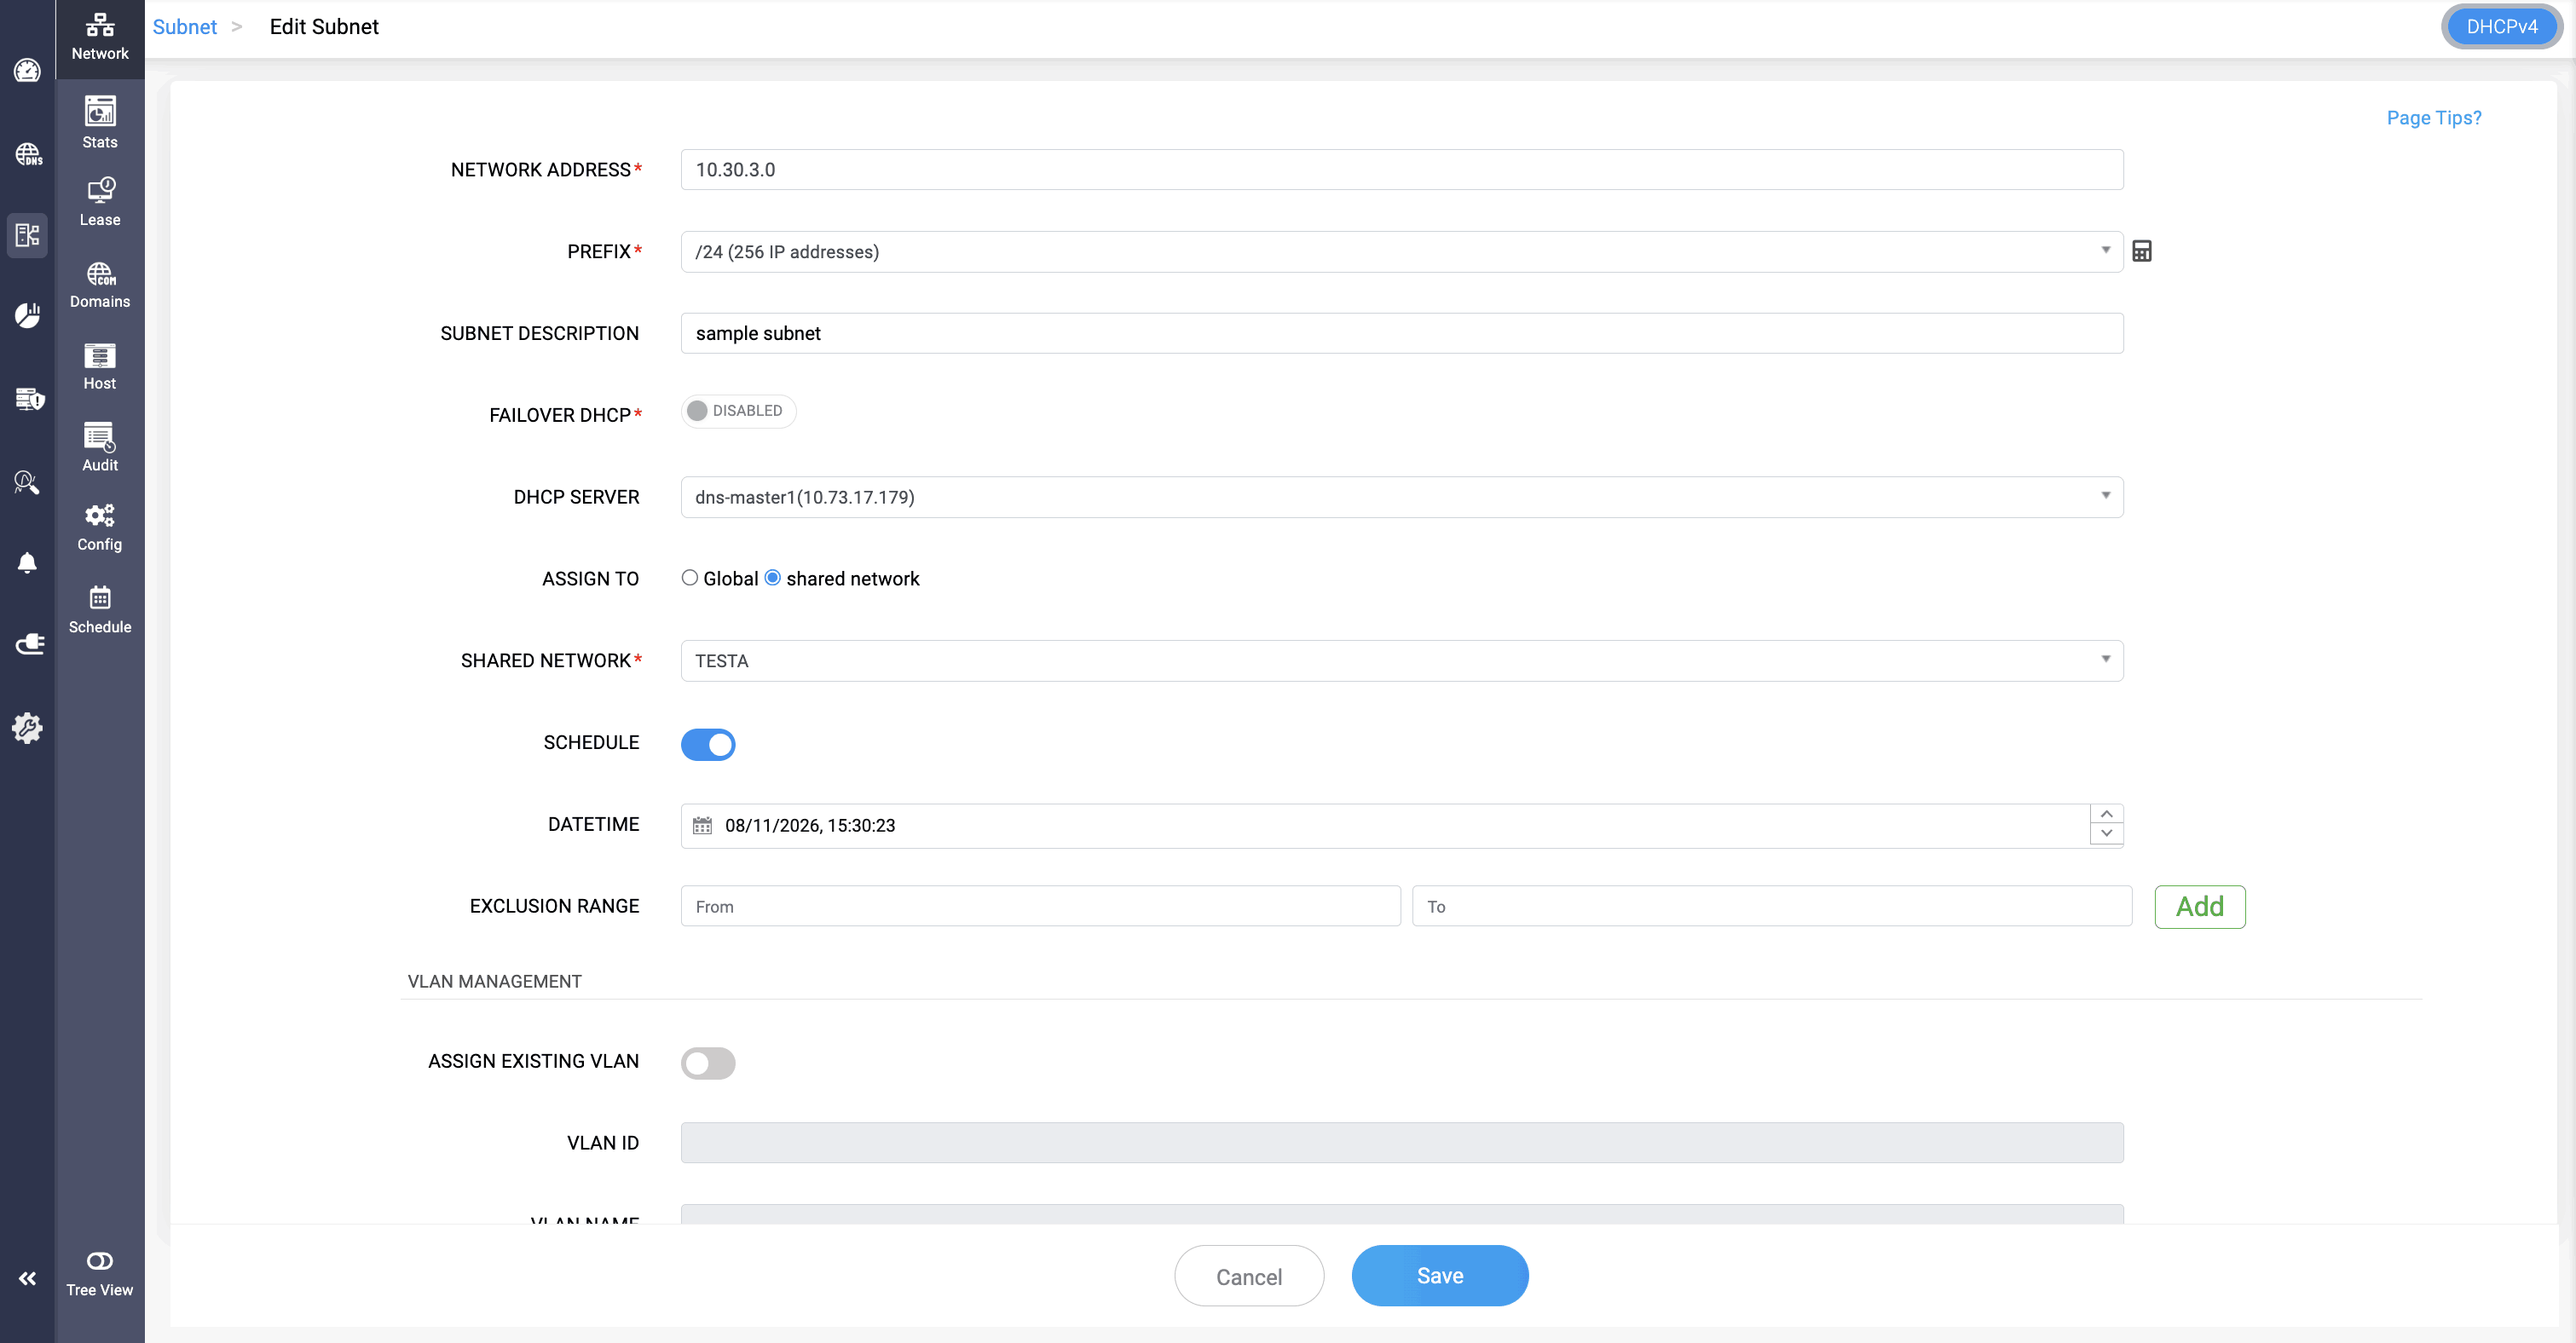
Task: Open the DNS globe section
Action: (x=28, y=154)
